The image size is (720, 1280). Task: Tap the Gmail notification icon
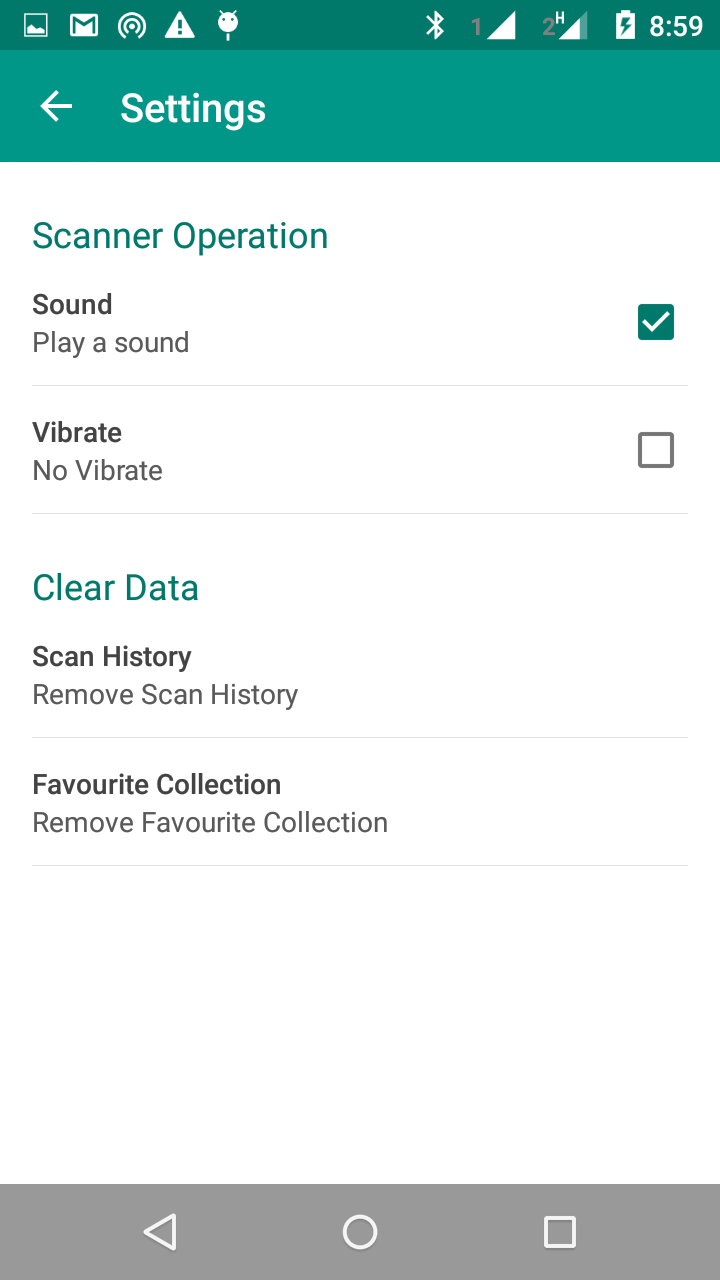point(84,25)
